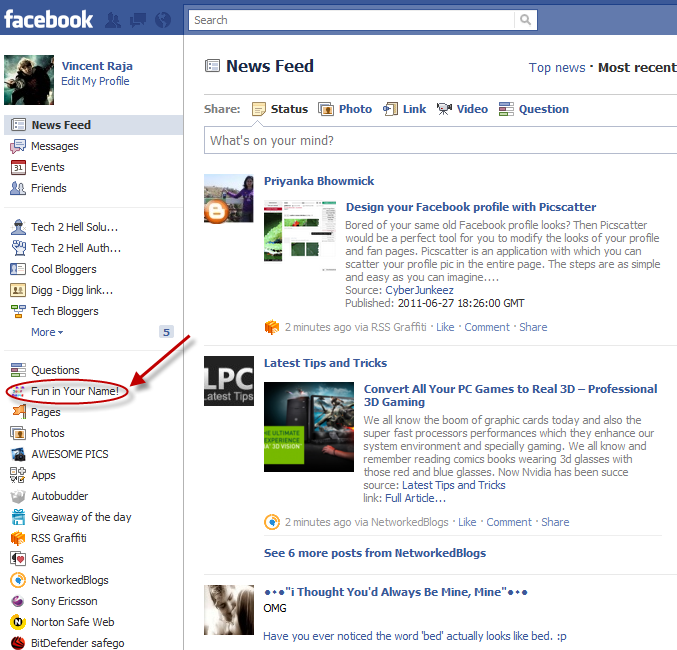Open Latest Tips and Tricks page name

pyautogui.click(x=326, y=363)
